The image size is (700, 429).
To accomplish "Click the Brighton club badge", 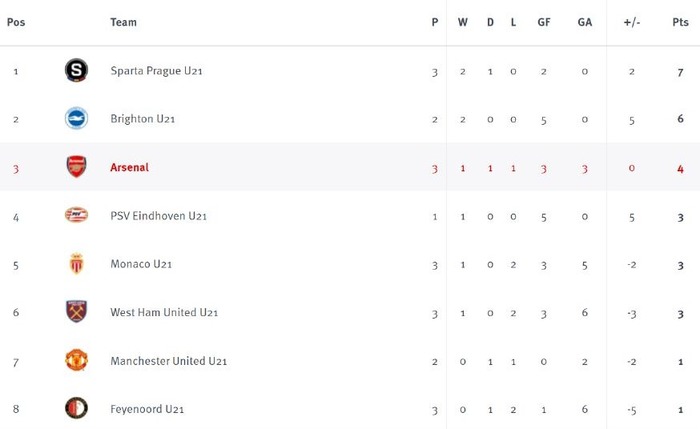I will coord(76,118).
